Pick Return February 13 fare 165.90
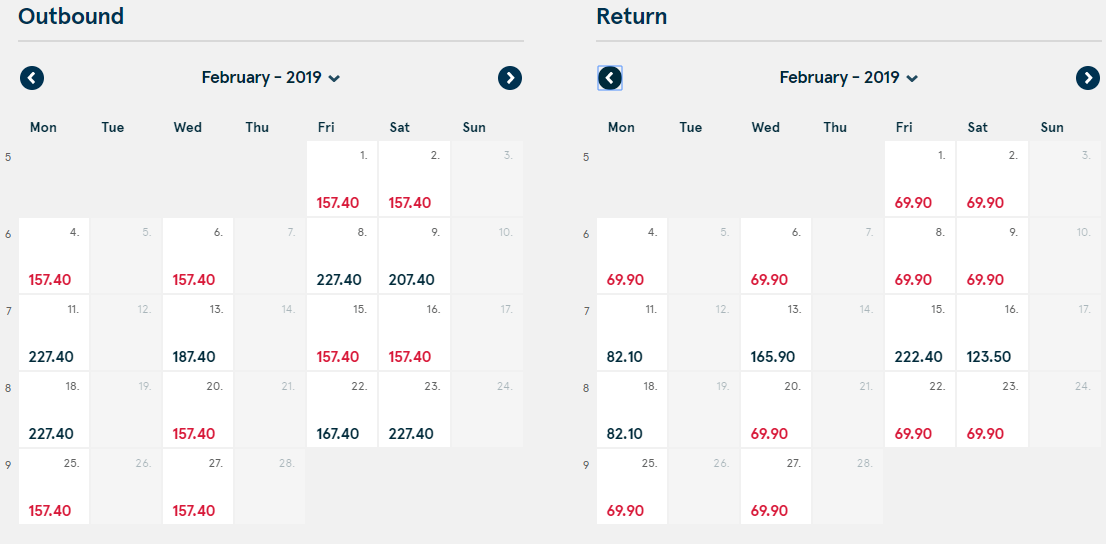 pos(776,333)
